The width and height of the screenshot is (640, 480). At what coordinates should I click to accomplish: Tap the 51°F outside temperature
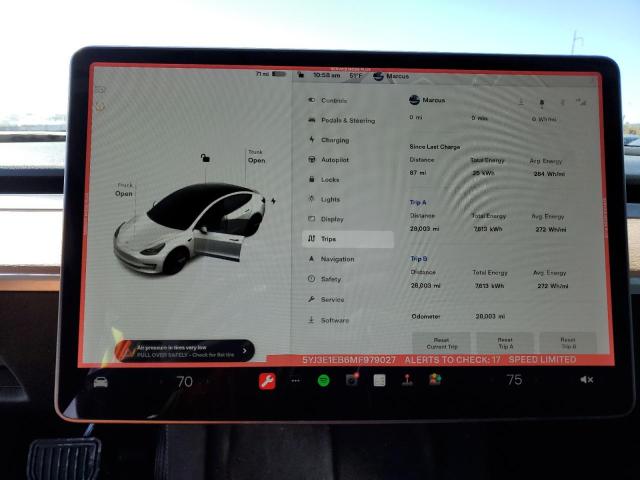coord(356,76)
